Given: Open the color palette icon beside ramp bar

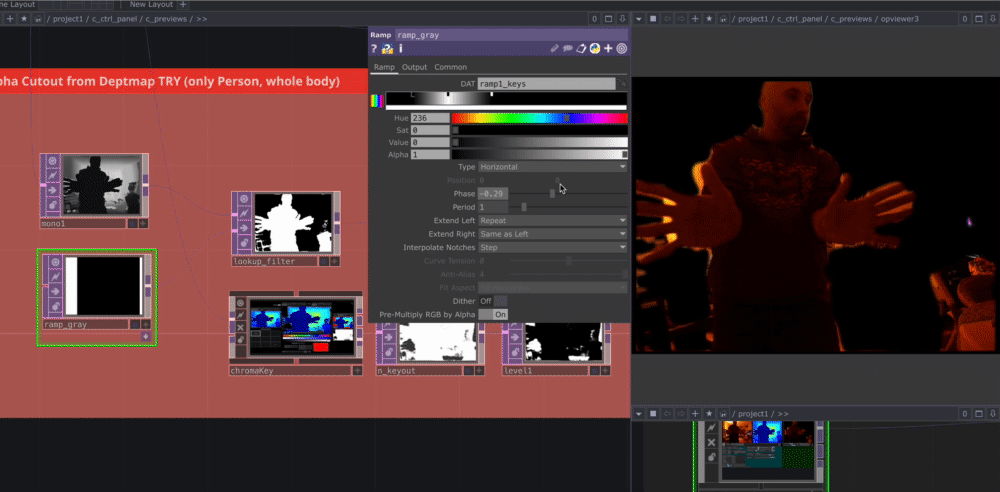Looking at the screenshot, I should [x=377, y=101].
